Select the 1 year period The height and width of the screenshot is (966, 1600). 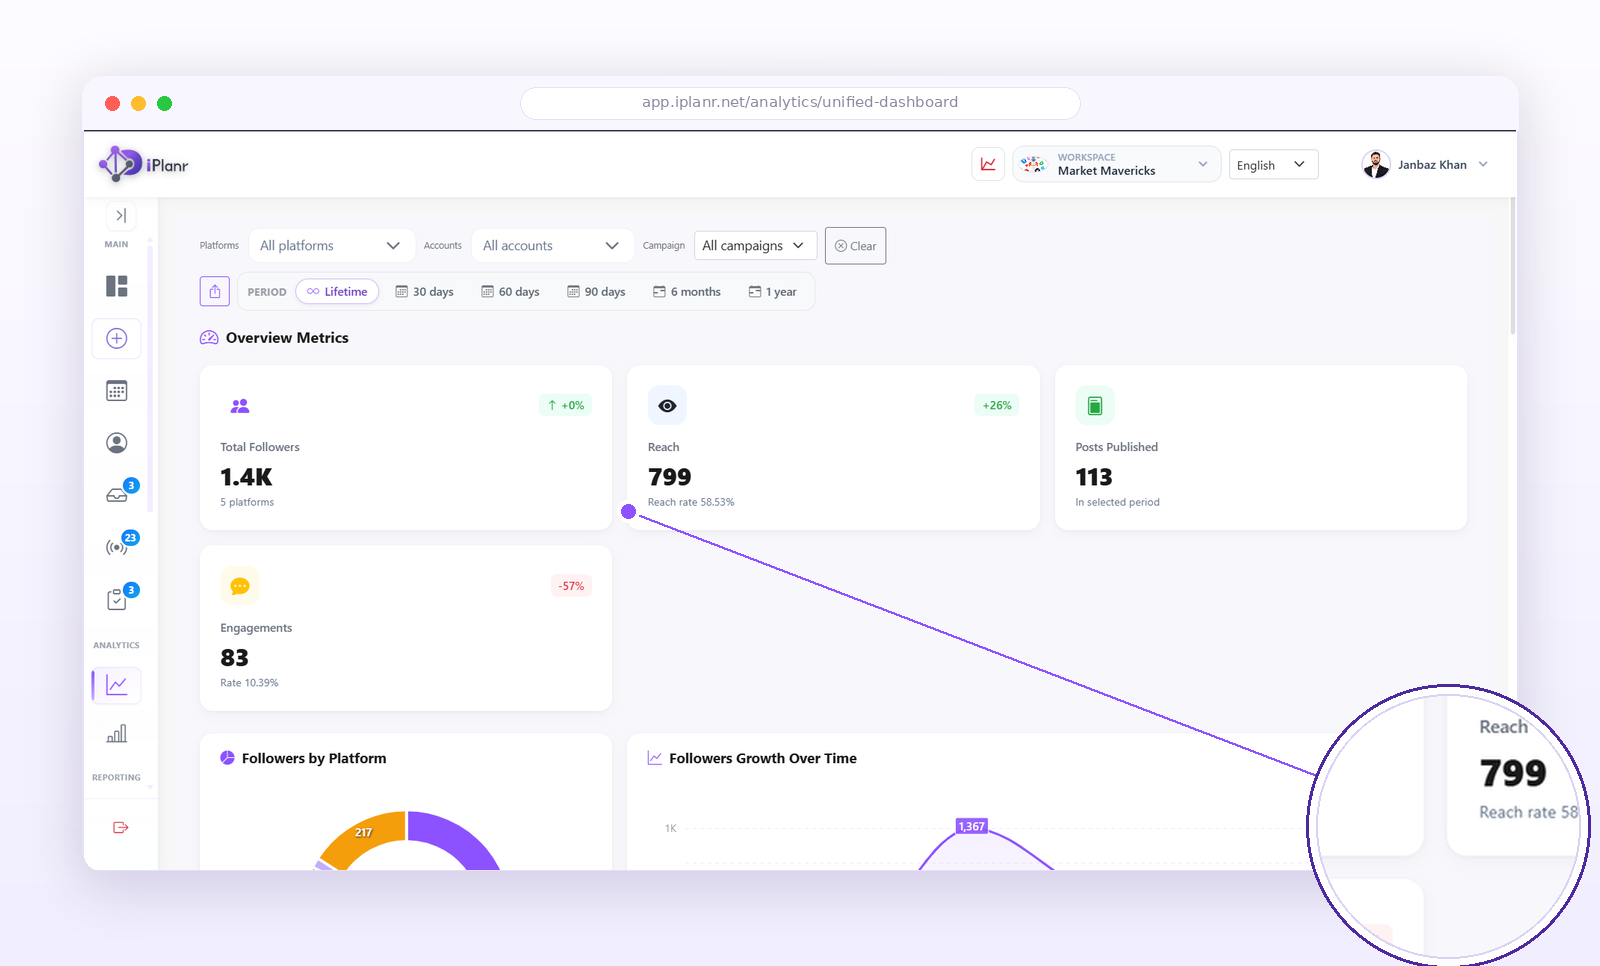pos(773,292)
